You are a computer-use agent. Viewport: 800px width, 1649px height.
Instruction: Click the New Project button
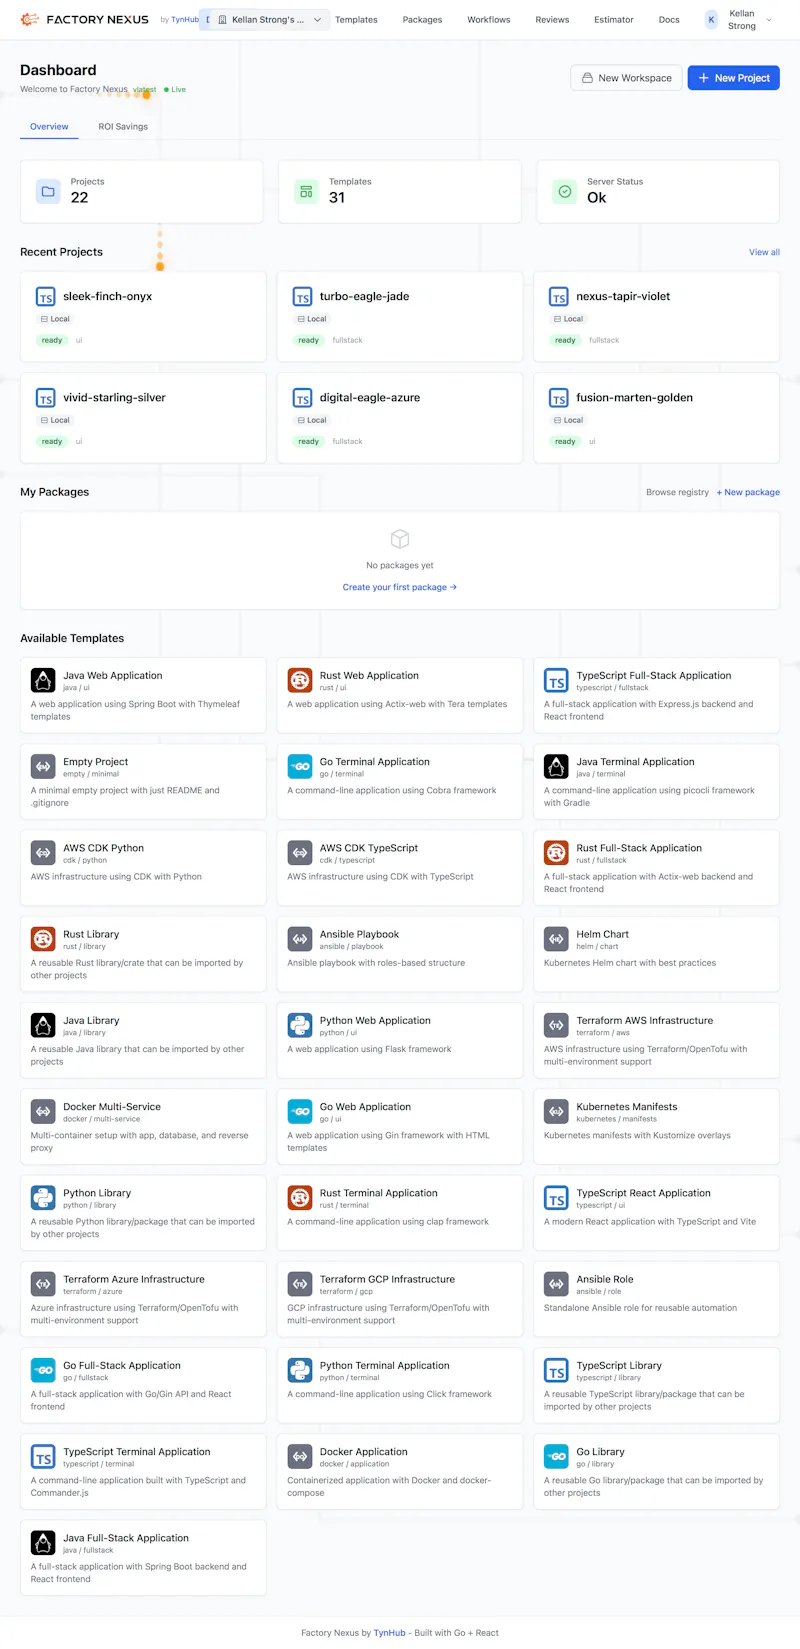(734, 78)
